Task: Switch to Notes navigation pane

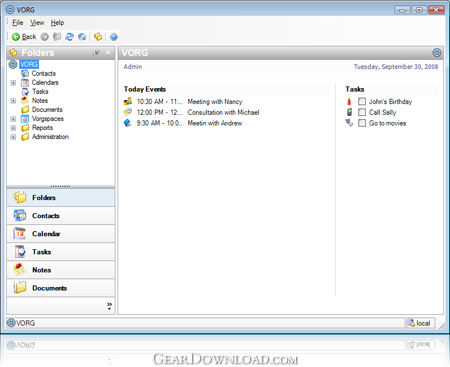Action: [x=61, y=270]
